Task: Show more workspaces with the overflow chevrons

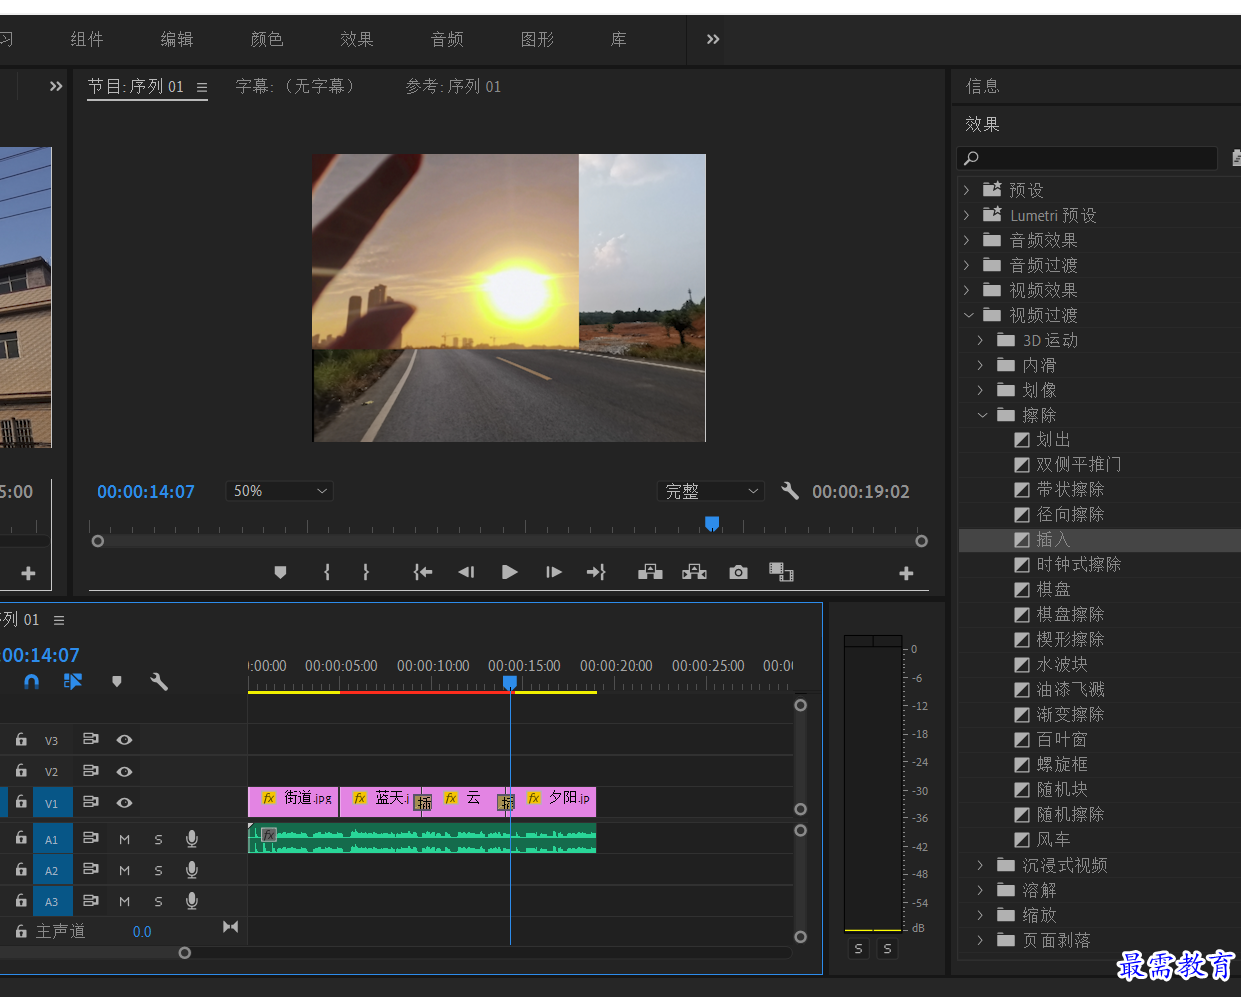Action: (x=713, y=39)
